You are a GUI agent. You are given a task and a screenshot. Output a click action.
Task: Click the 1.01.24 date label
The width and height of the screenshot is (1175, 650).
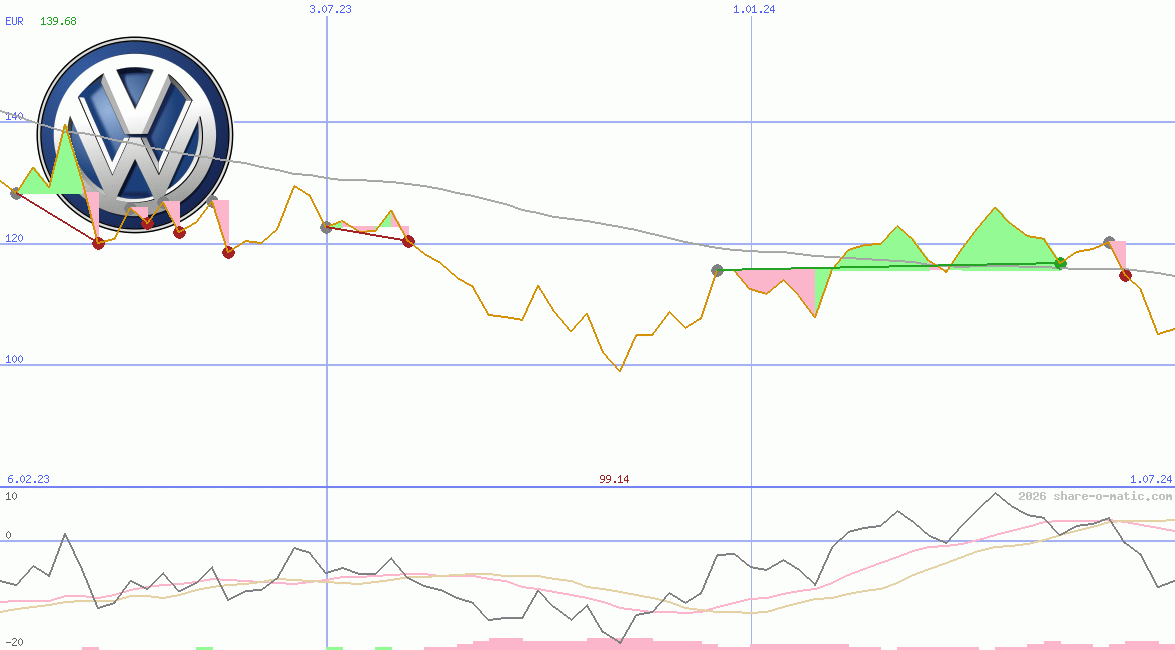[754, 9]
